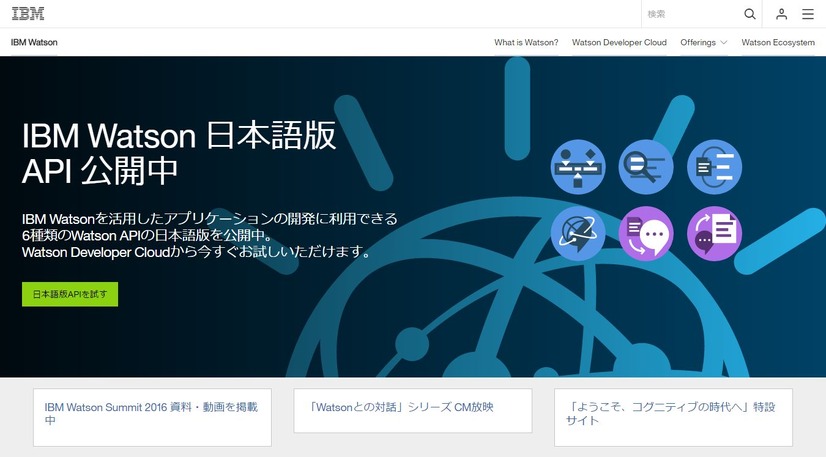Open What is Watson? menu item
Image resolution: width=826 pixels, height=457 pixels.
coord(526,42)
